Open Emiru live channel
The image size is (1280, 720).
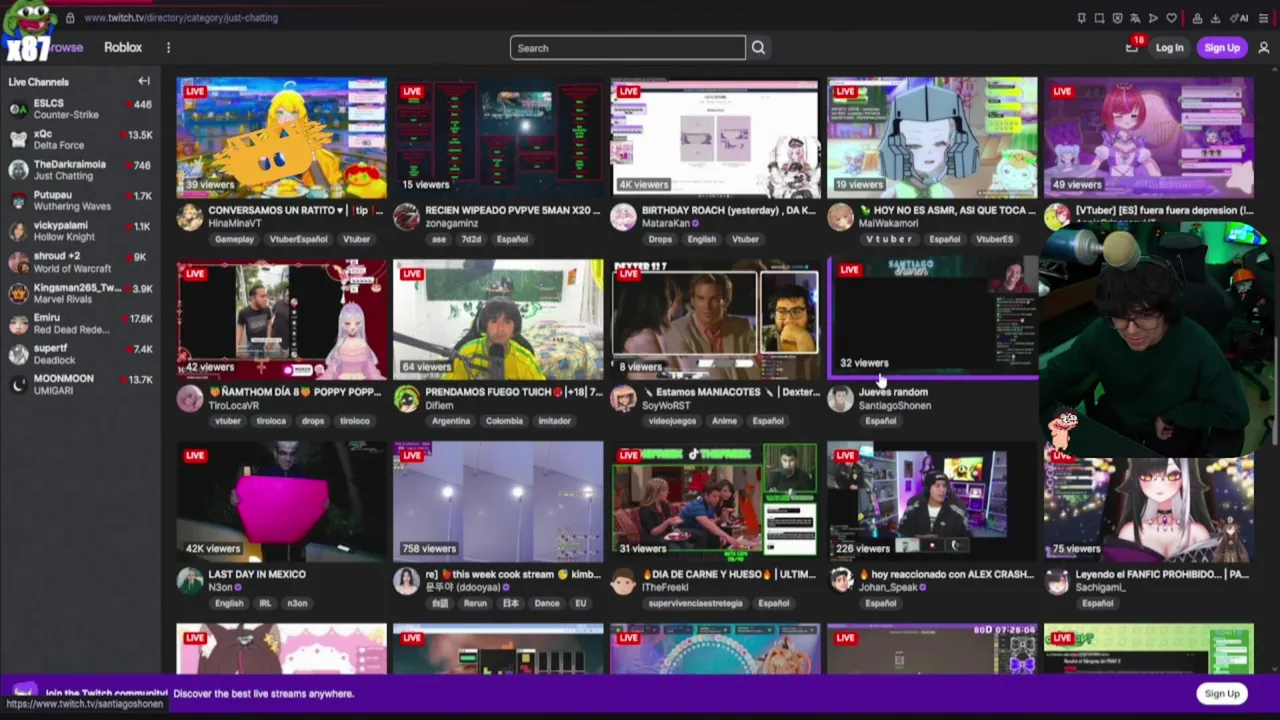pyautogui.click(x=80, y=323)
